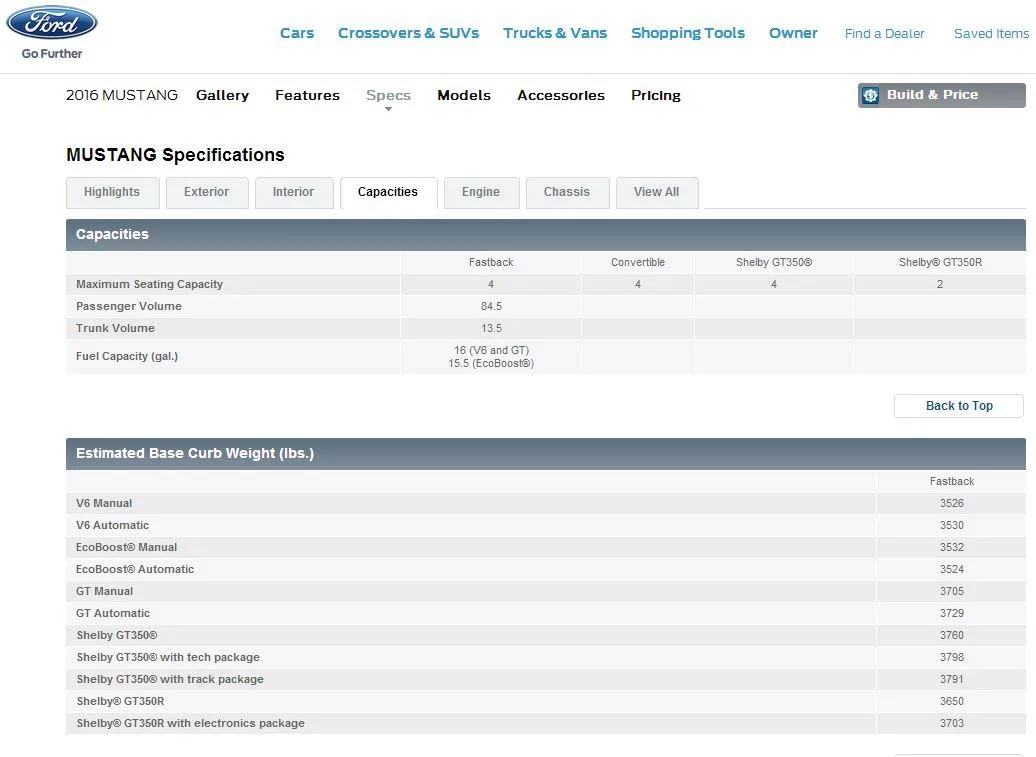Switch to the Exterior tab

[207, 192]
